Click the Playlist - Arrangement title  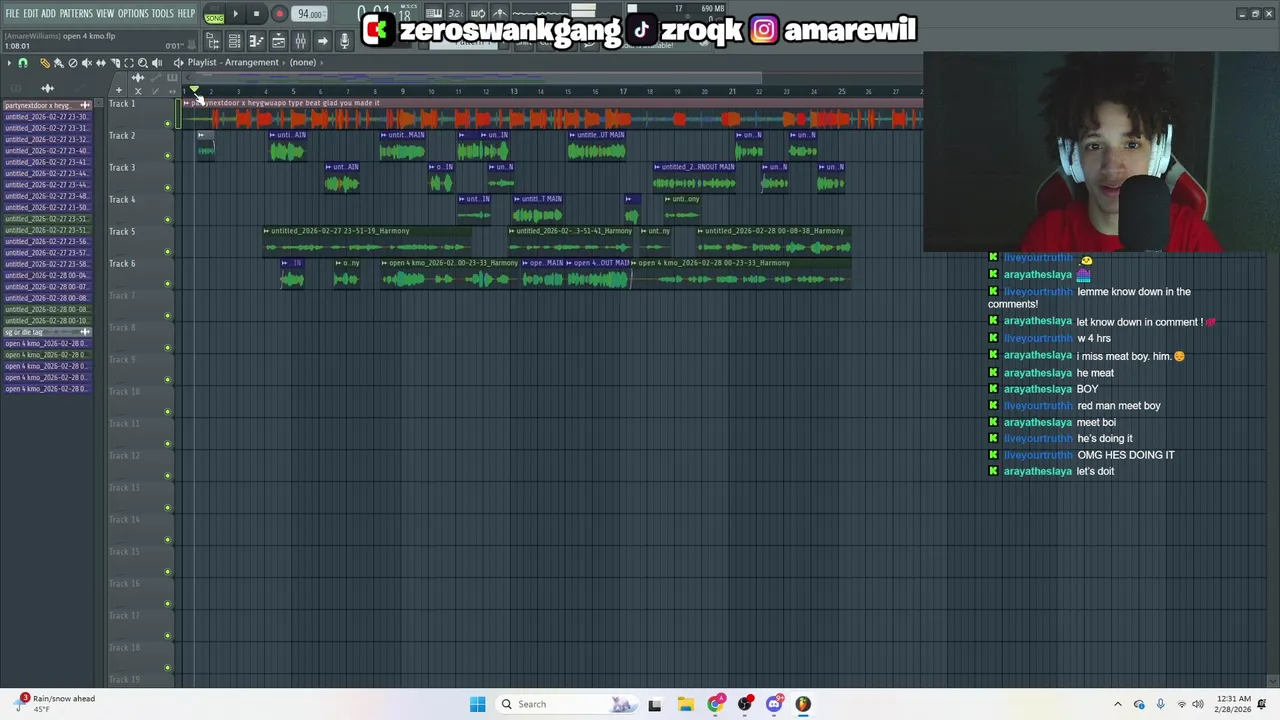[x=233, y=62]
